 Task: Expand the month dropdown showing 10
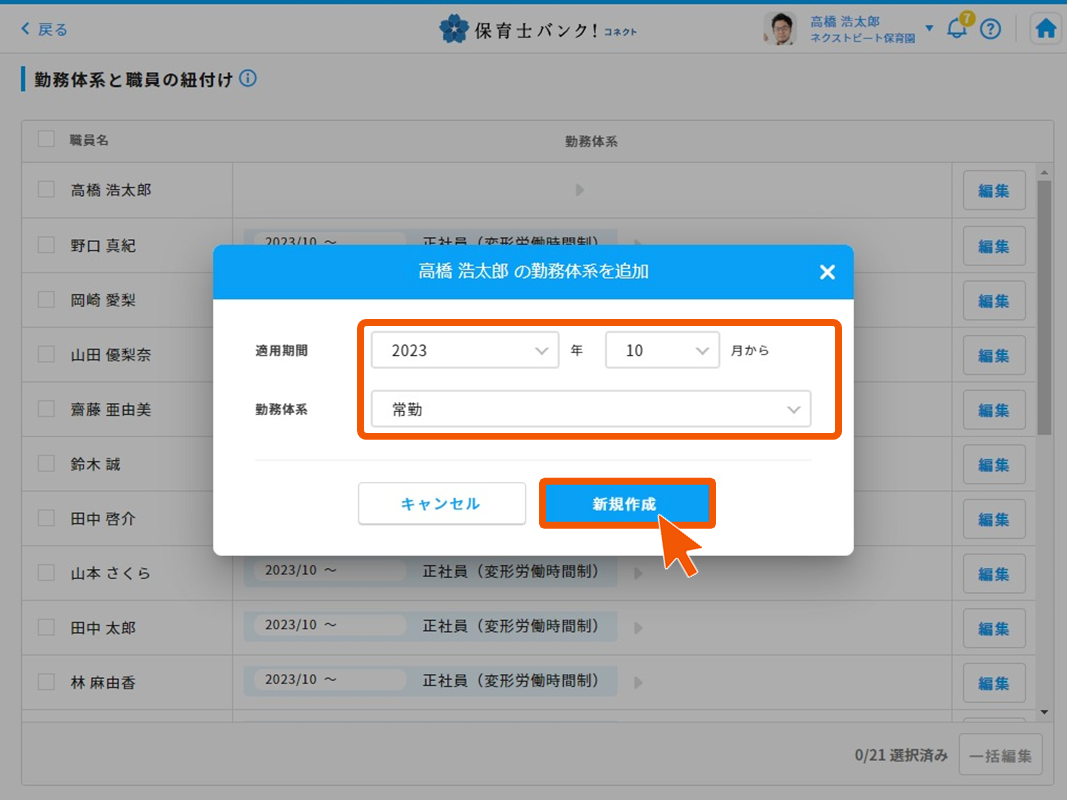tap(661, 351)
